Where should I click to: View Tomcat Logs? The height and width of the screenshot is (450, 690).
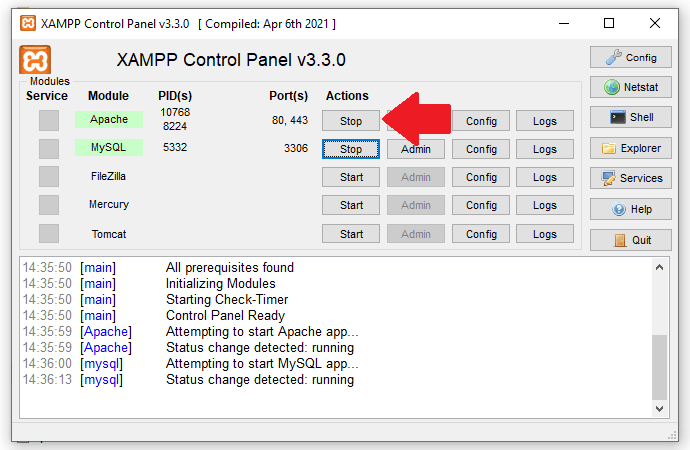pyautogui.click(x=545, y=234)
